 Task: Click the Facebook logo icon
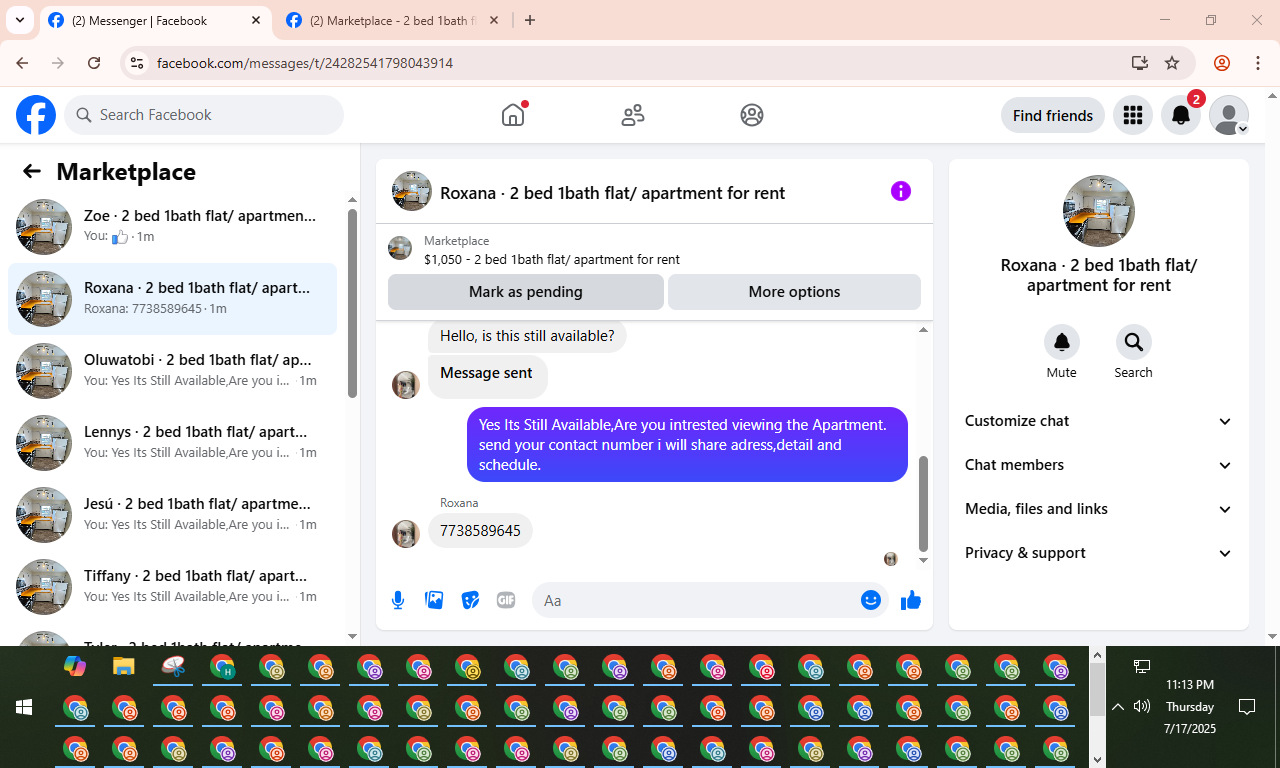click(36, 115)
